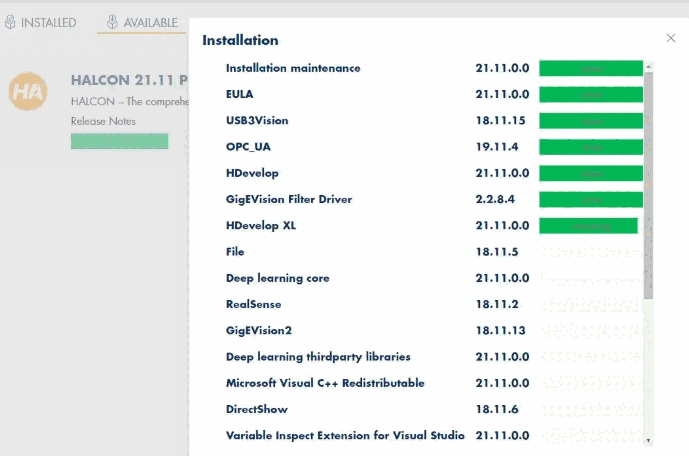Click the HALCON HA product logo
Image resolution: width=689 pixels, height=456 pixels.
pos(28,91)
